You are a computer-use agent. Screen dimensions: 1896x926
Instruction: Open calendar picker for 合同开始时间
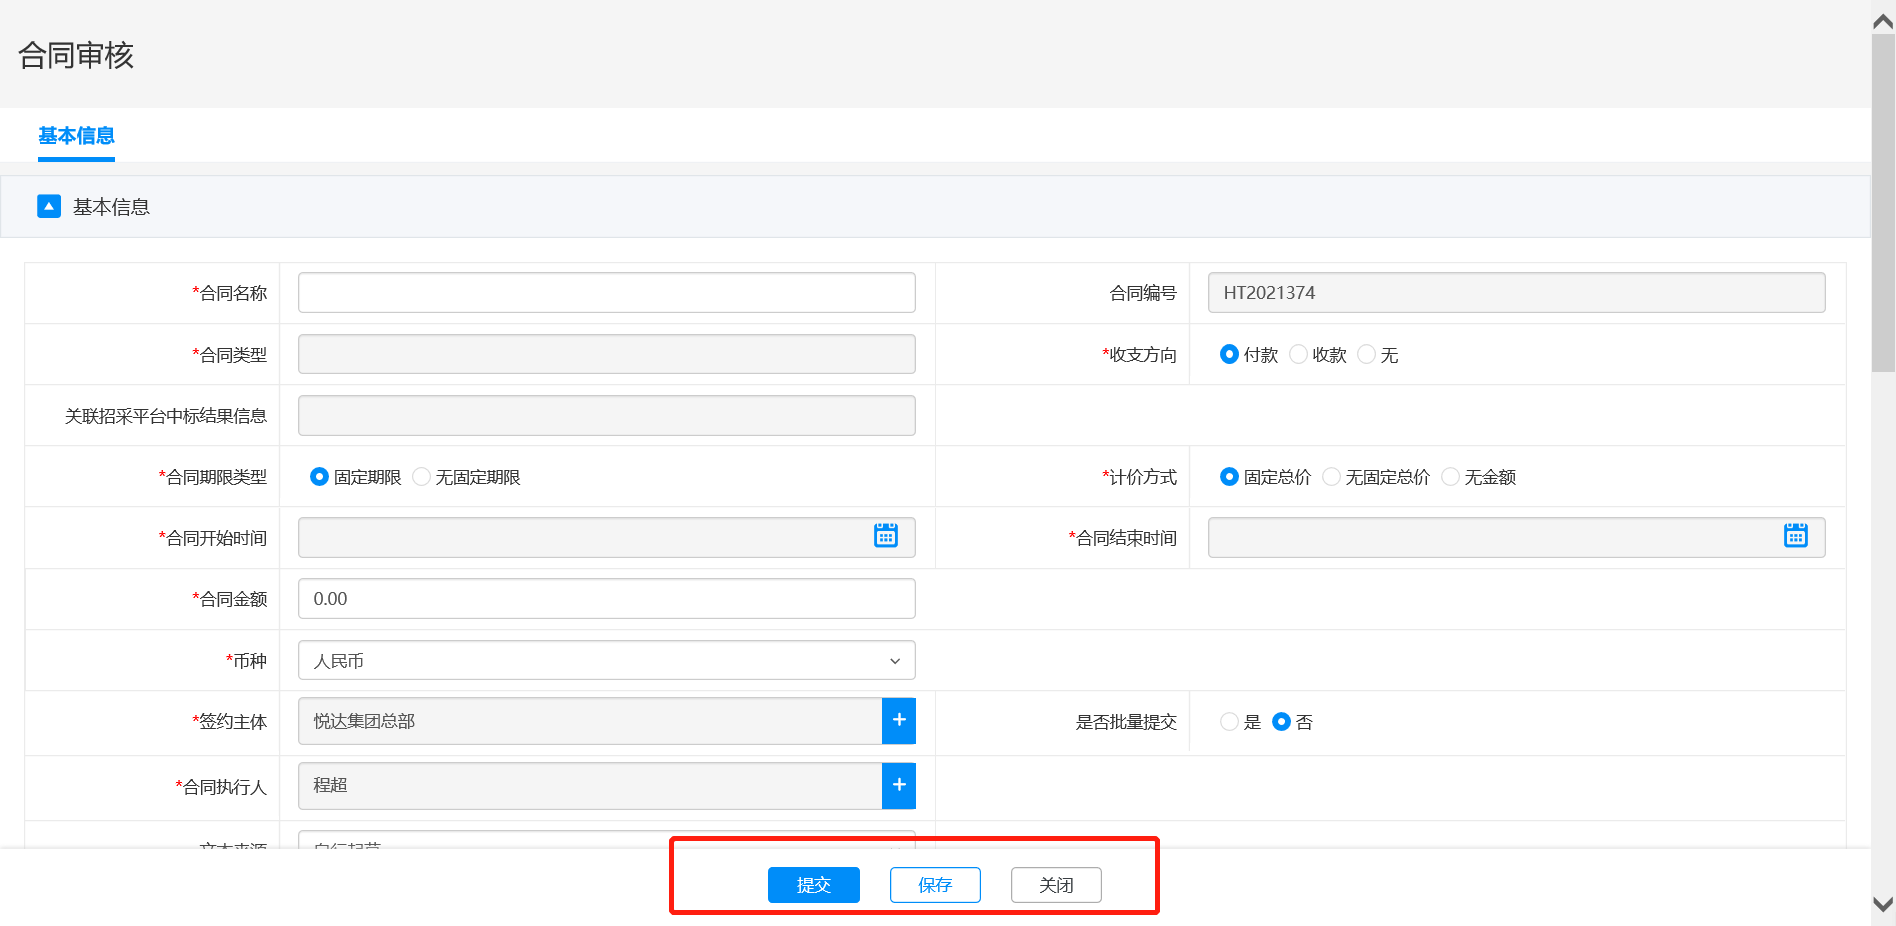point(885,536)
